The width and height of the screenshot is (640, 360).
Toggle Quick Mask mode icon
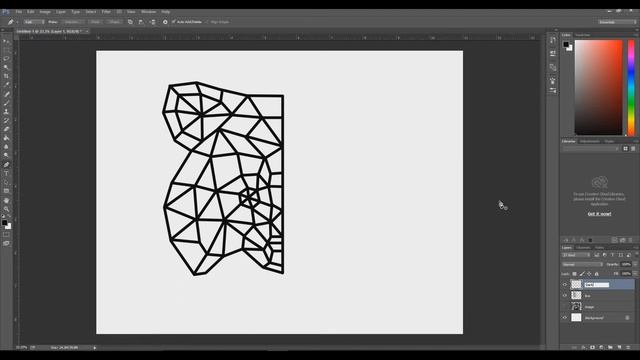tap(6, 235)
